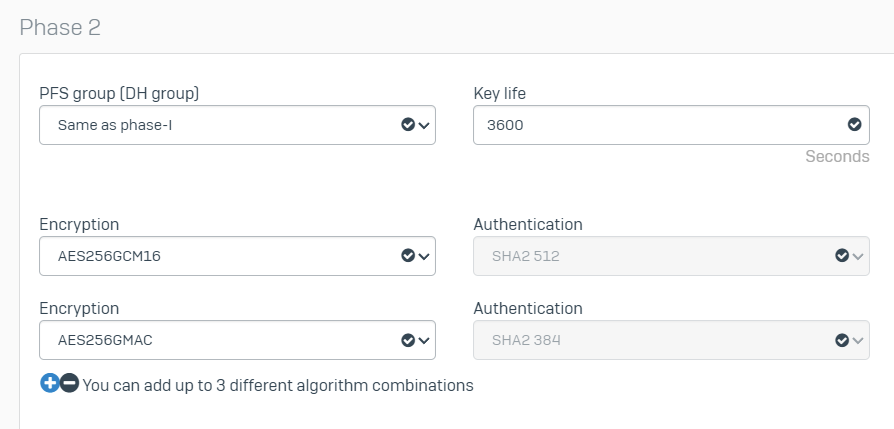Click the checkmark icon in Key life field

(854, 125)
